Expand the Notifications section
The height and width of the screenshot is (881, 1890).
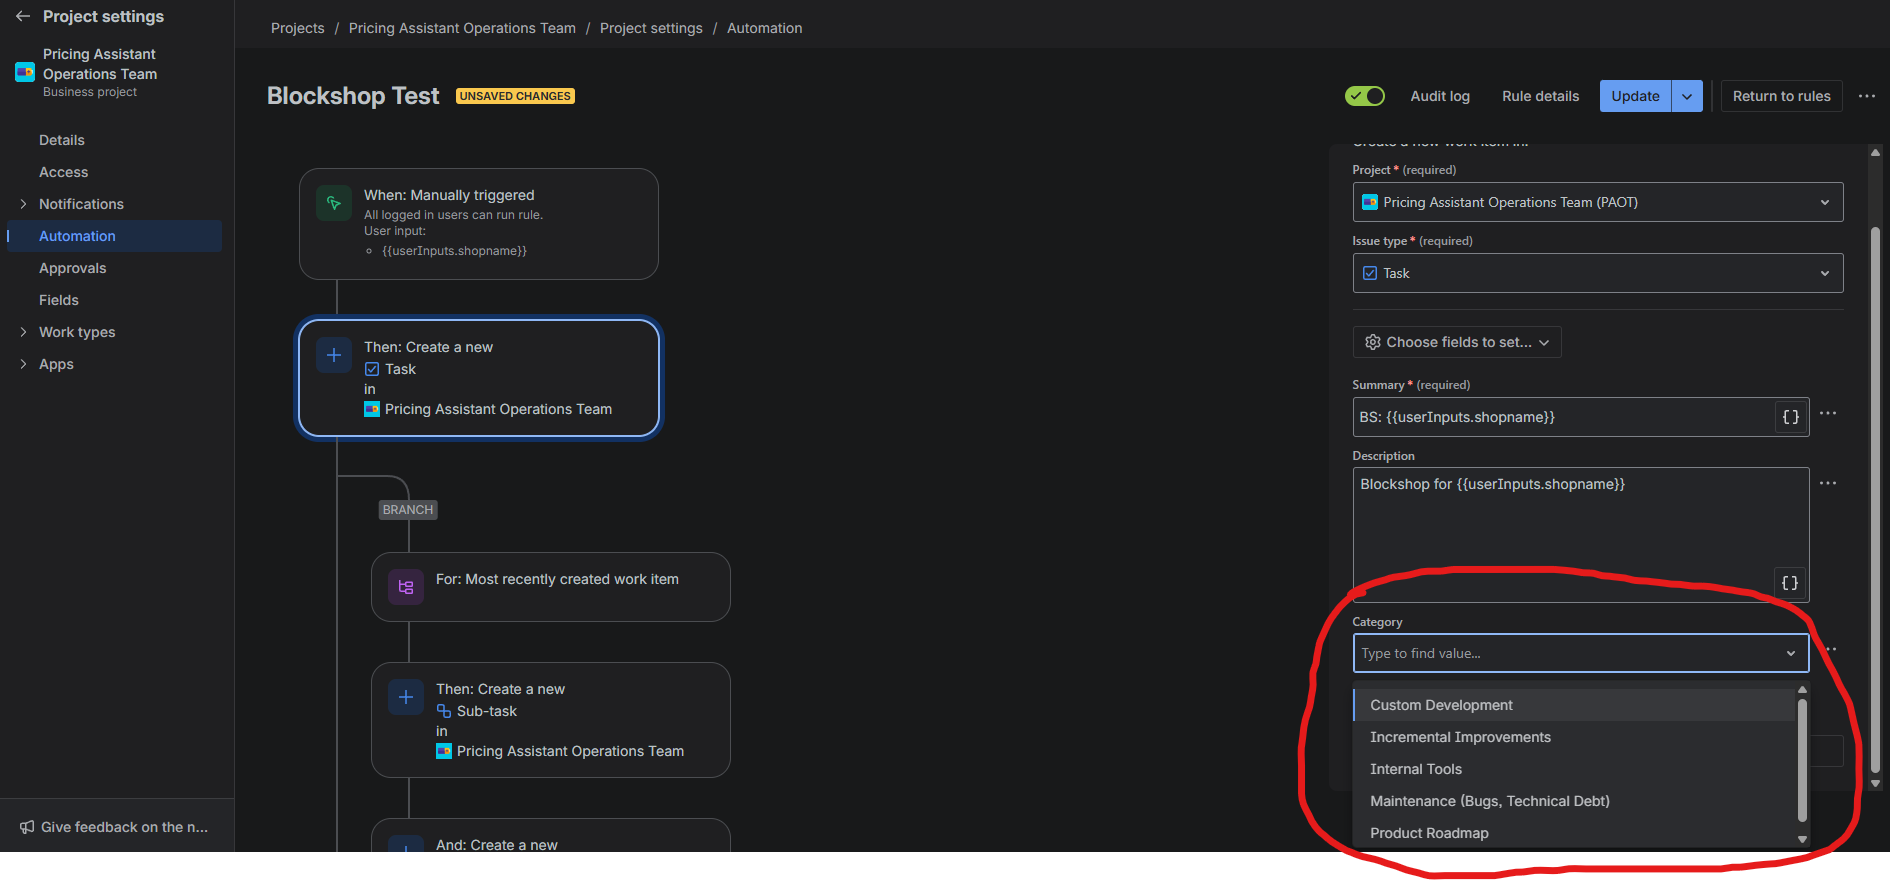pyautogui.click(x=23, y=204)
